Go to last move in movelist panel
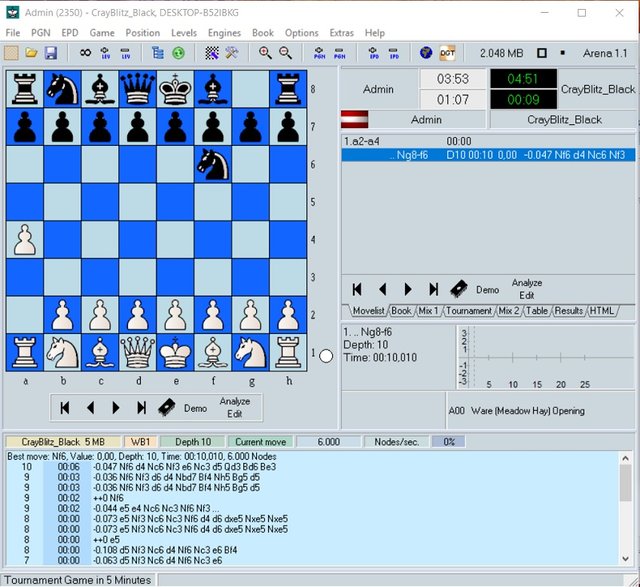640x587 pixels. point(433,289)
